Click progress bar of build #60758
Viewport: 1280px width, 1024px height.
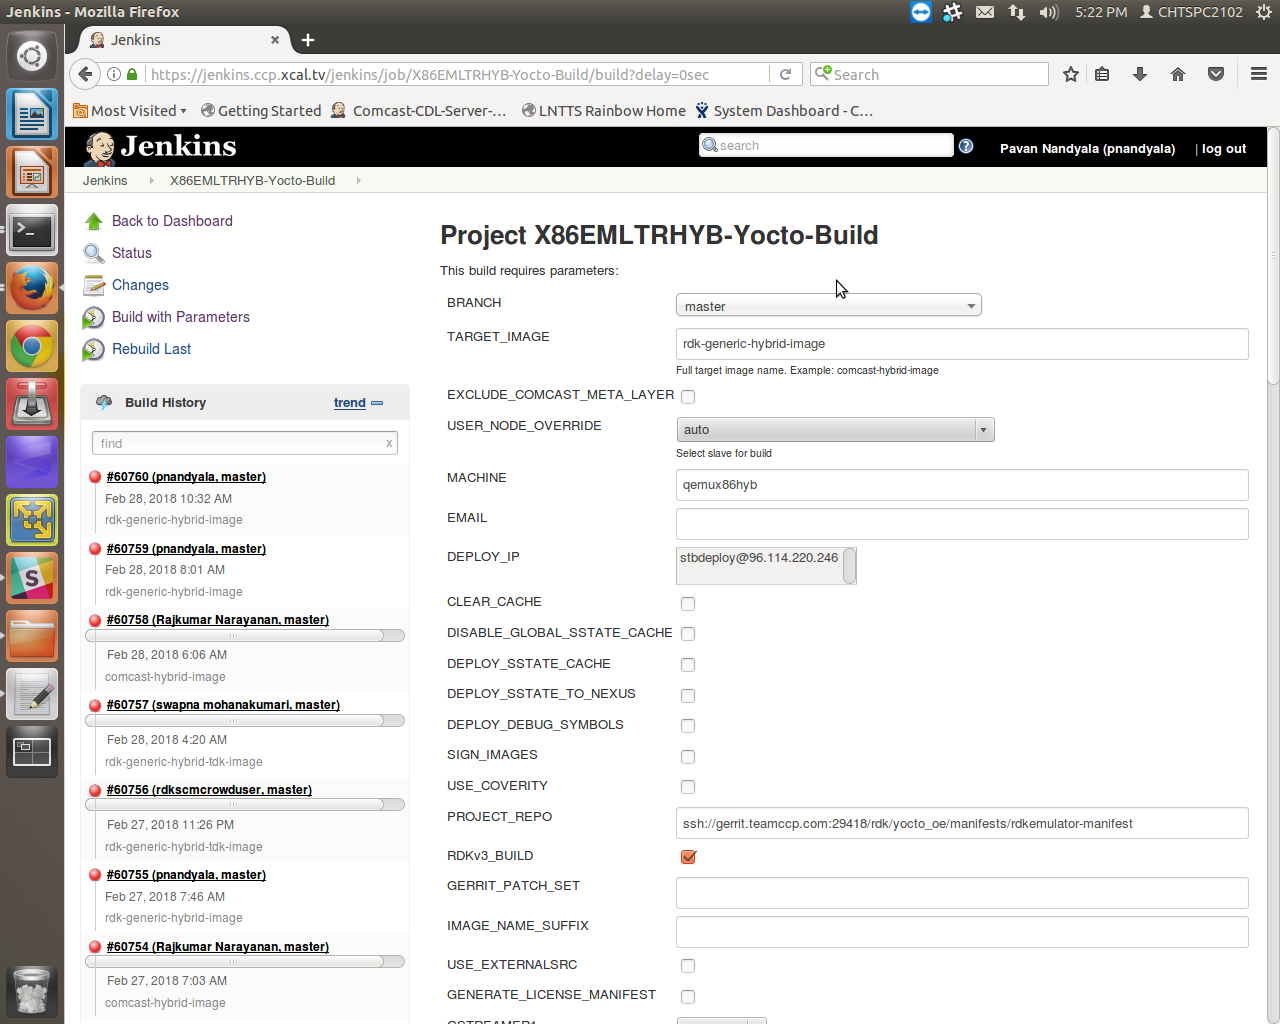(245, 636)
